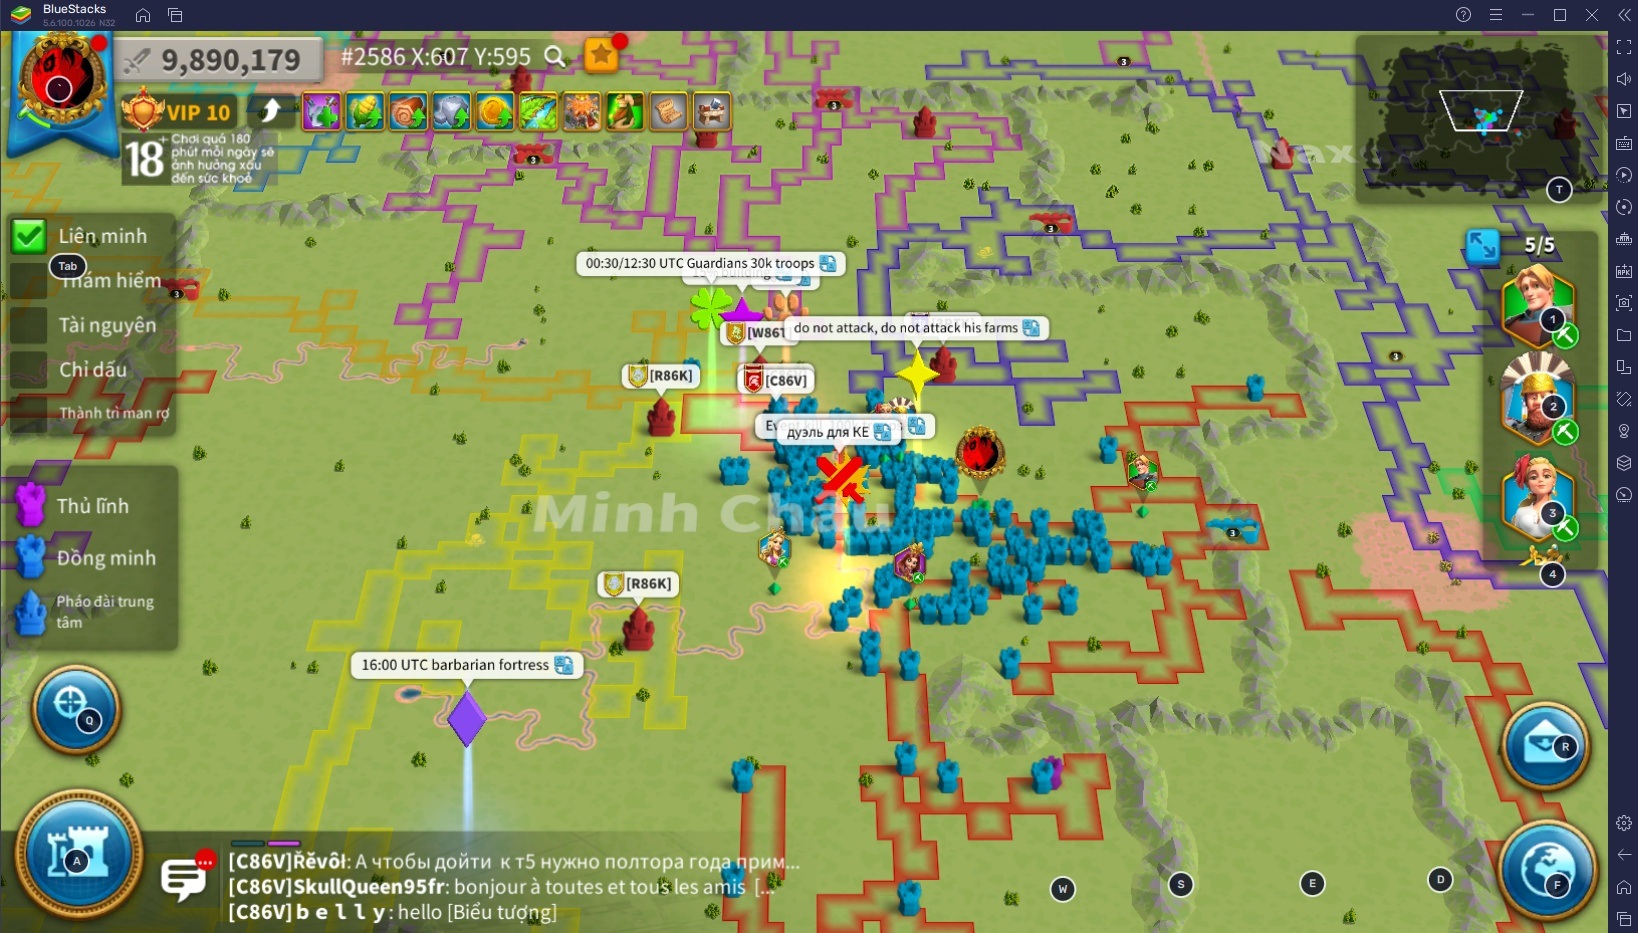Select the green gathering speed buff icon

(537, 112)
